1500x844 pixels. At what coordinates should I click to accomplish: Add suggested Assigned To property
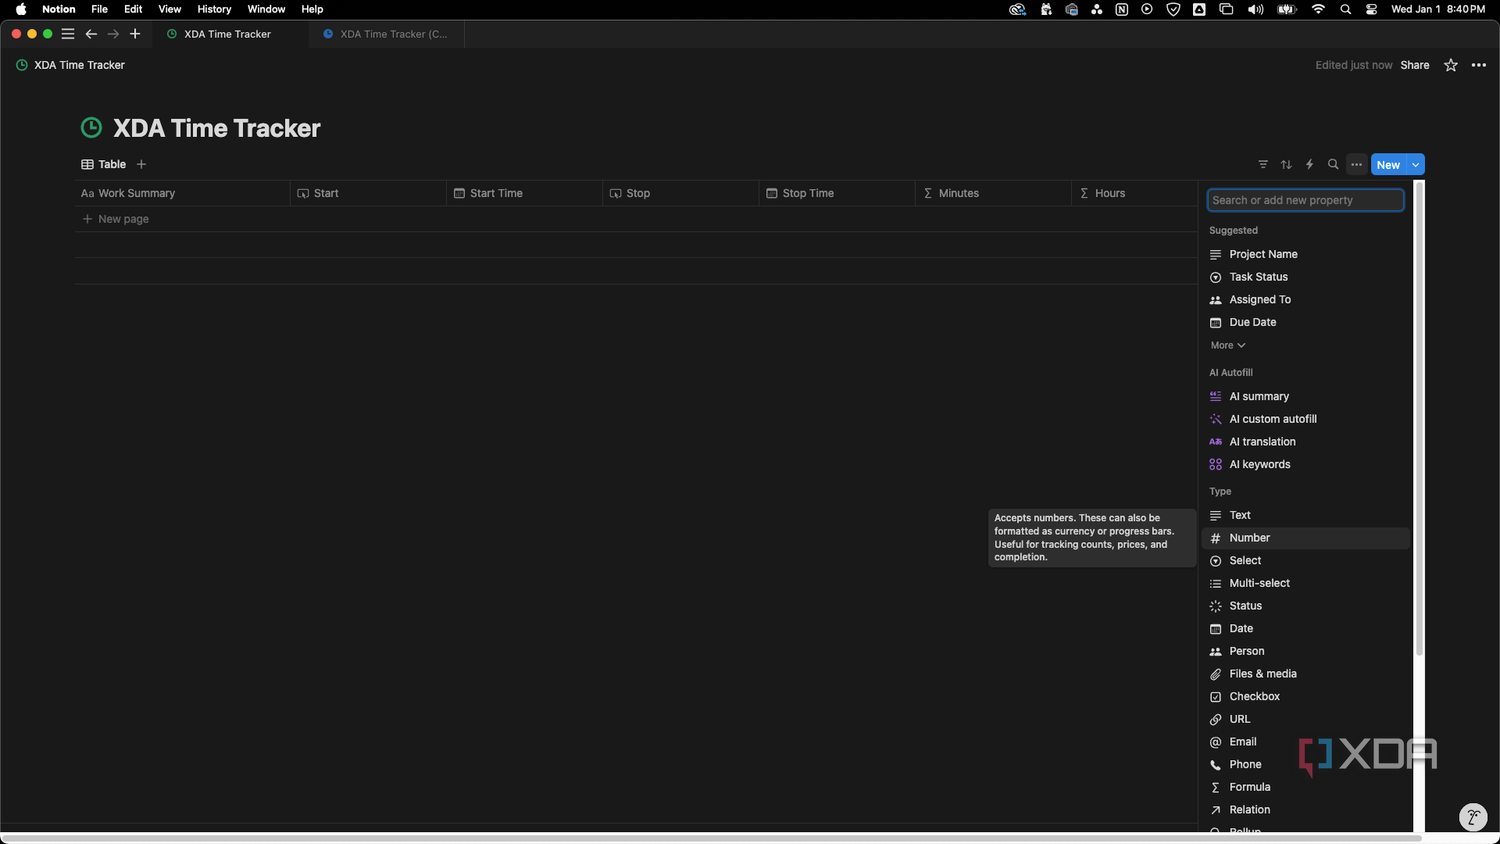point(1305,300)
